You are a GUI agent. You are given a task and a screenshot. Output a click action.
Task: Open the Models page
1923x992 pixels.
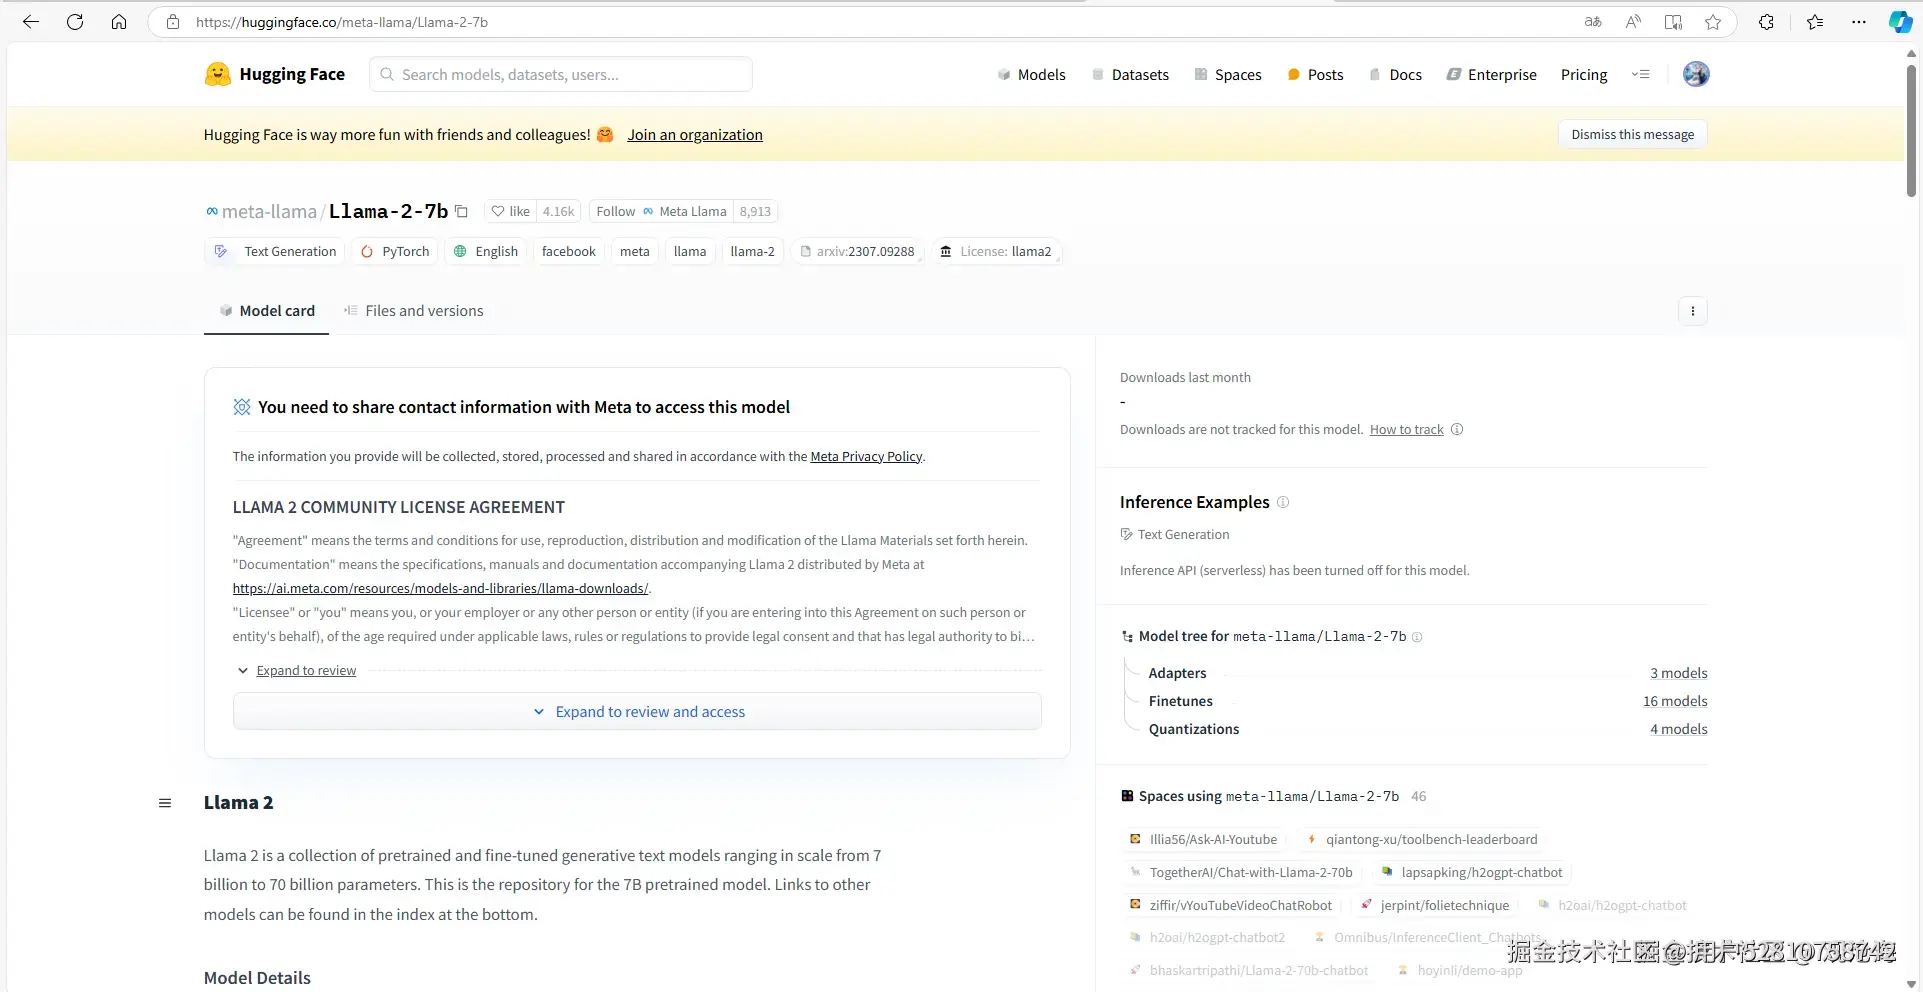click(x=1032, y=75)
